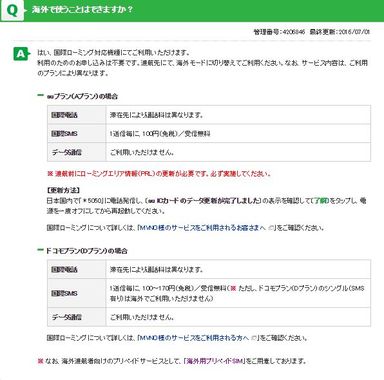Click external-link icon after ご利用される方へ link

[254, 338]
